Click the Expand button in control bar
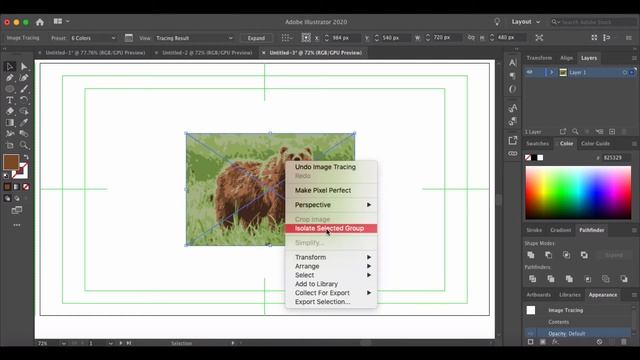The height and width of the screenshot is (360, 640). (x=256, y=38)
